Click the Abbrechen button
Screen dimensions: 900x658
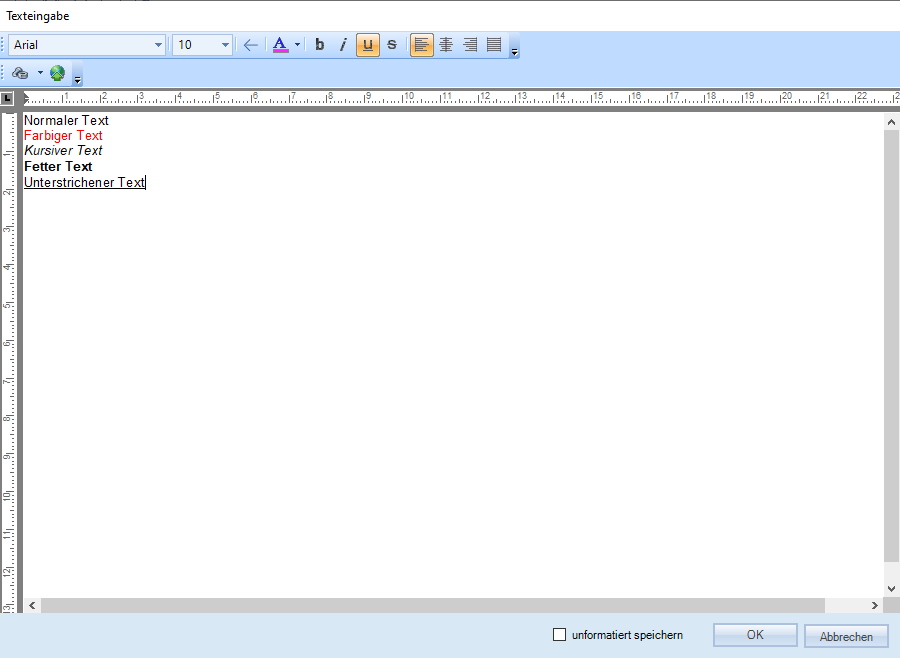click(846, 636)
